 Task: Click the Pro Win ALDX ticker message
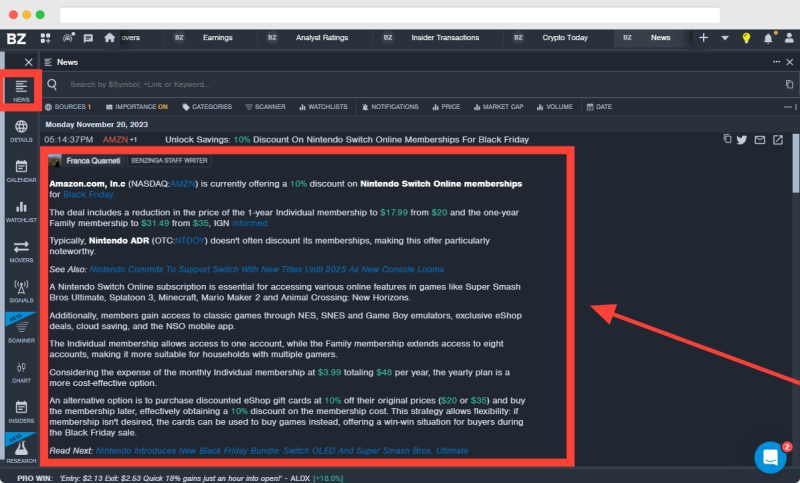pyautogui.click(x=180, y=478)
